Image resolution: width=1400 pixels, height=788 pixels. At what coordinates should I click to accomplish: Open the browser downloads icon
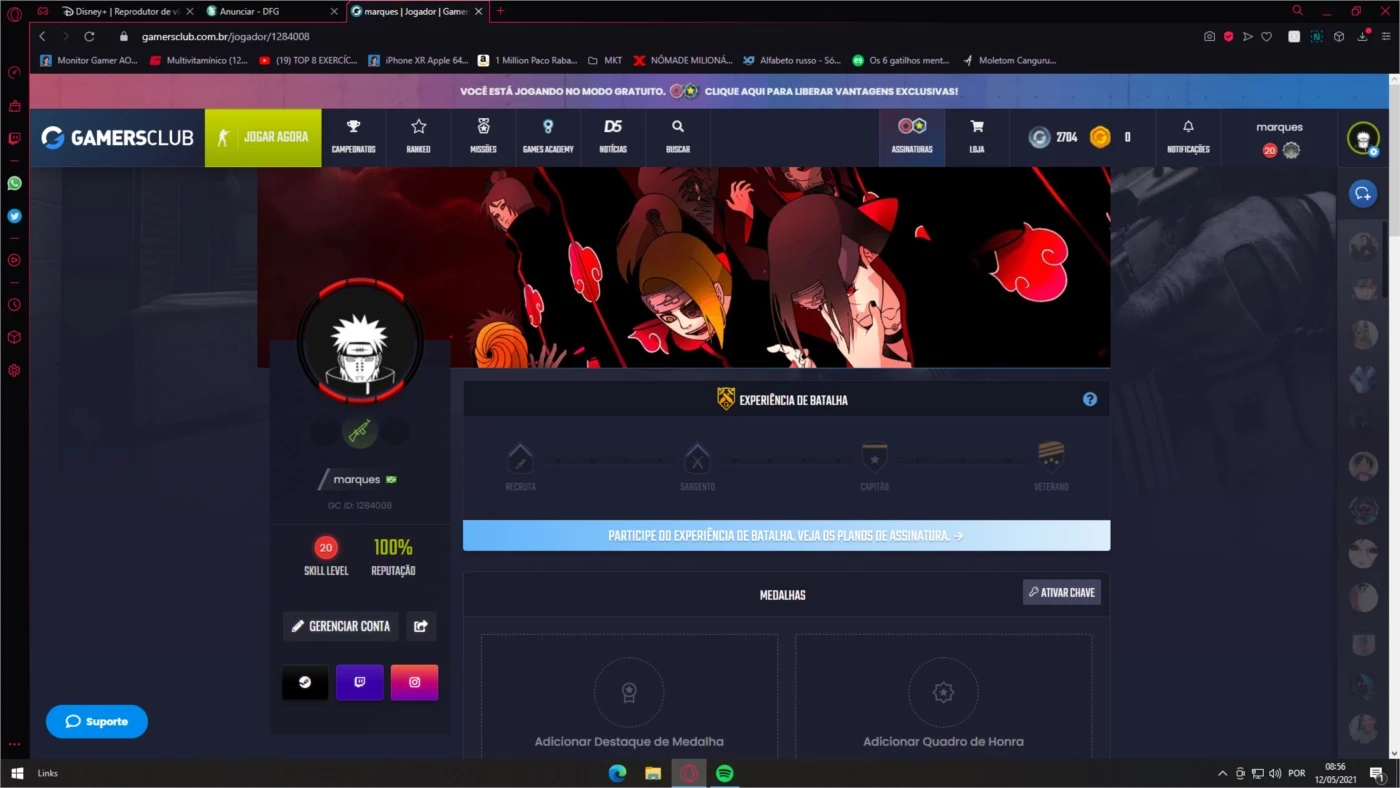pyautogui.click(x=1362, y=36)
